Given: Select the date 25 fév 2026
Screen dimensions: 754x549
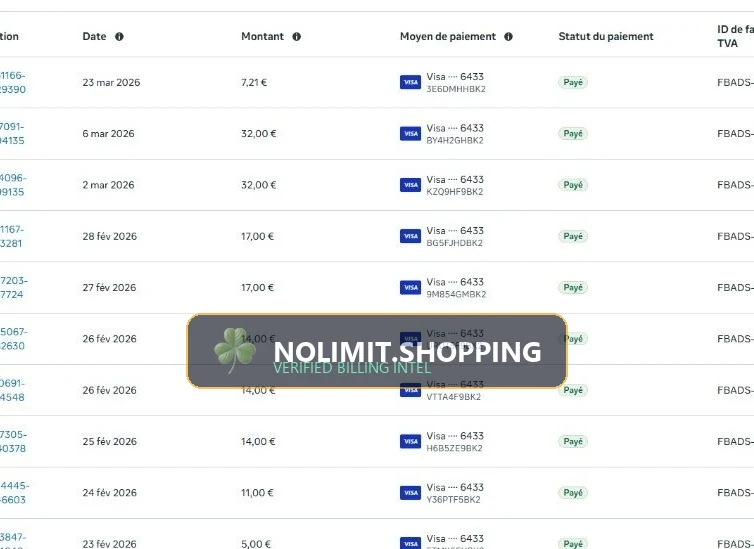Looking at the screenshot, I should coord(110,441).
